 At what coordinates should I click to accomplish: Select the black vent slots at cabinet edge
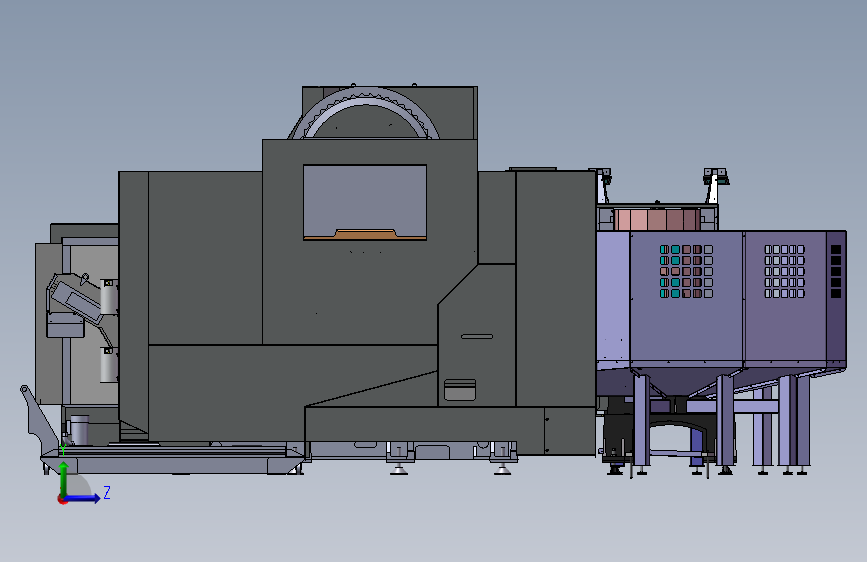click(836, 271)
